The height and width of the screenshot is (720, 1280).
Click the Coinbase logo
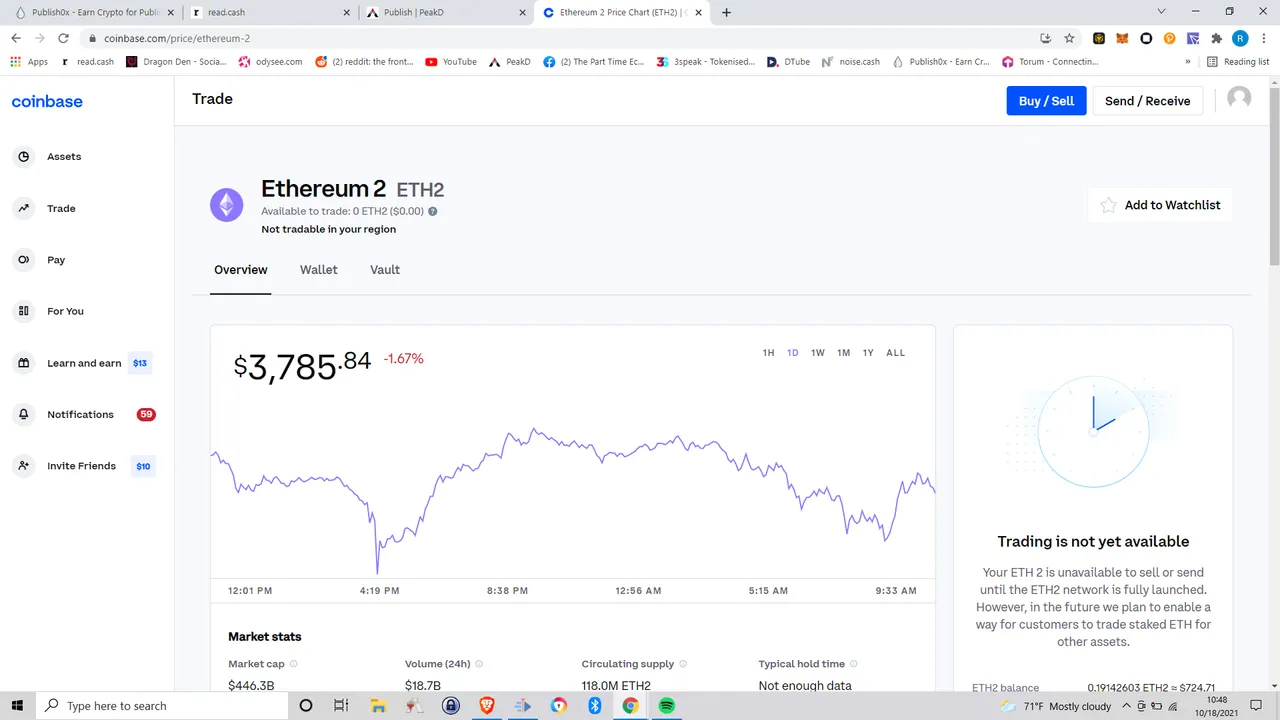click(47, 101)
